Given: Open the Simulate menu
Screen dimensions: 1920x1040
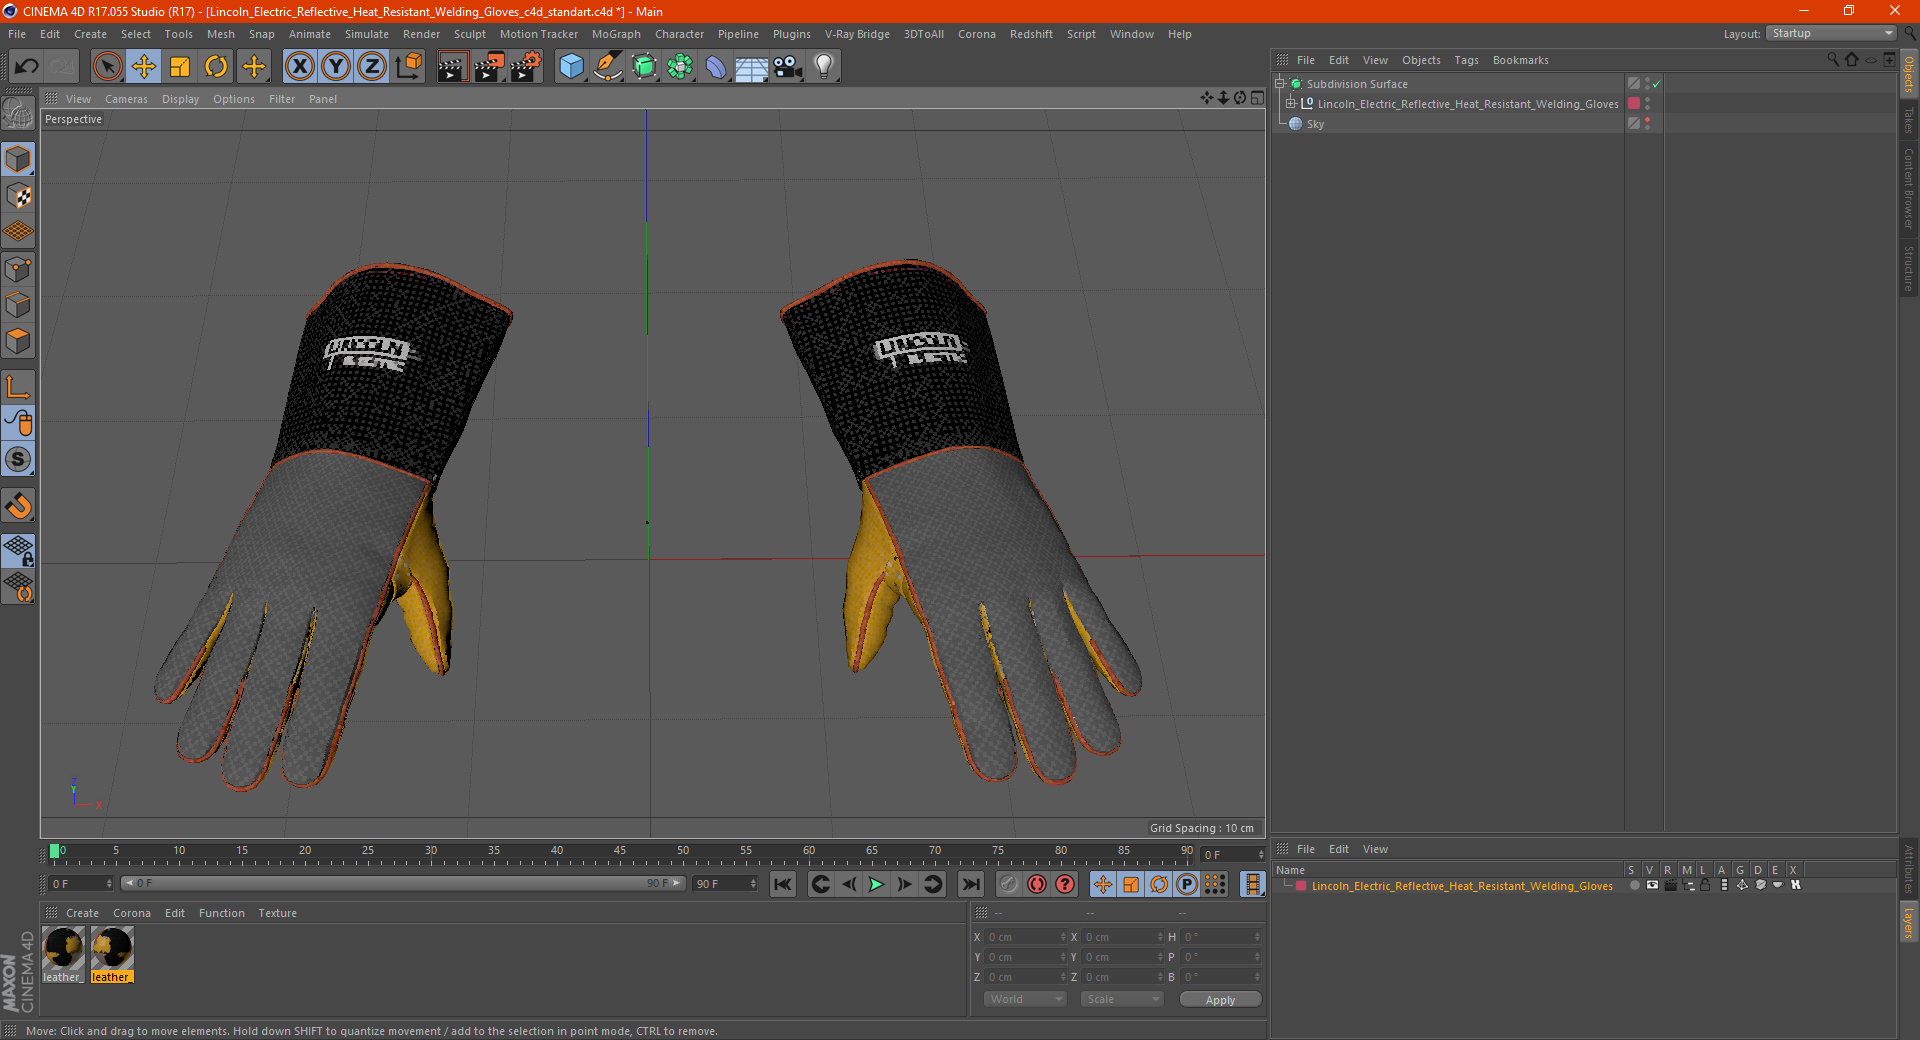Looking at the screenshot, I should tap(367, 34).
